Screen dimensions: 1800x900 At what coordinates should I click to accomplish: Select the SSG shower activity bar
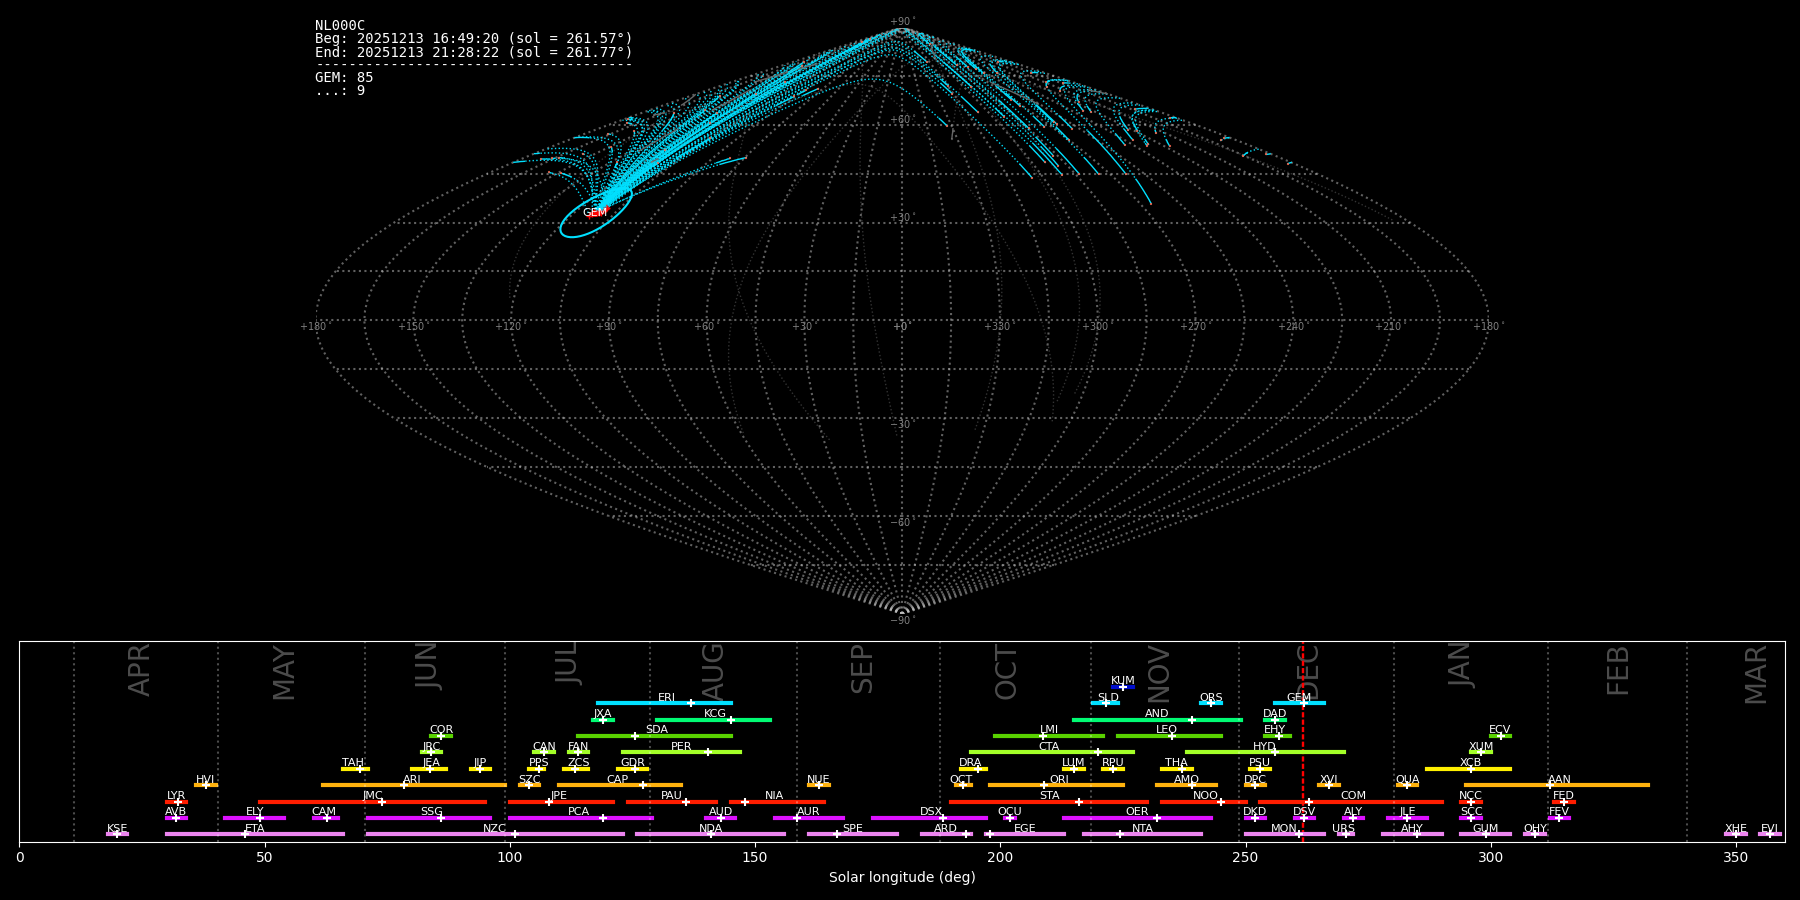pos(429,818)
